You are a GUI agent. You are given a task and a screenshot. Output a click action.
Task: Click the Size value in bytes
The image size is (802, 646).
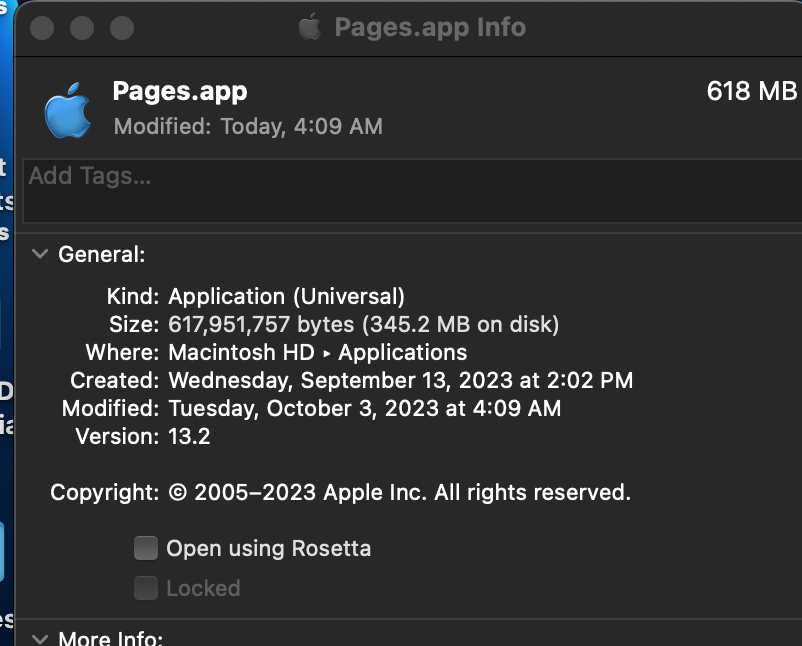point(363,324)
